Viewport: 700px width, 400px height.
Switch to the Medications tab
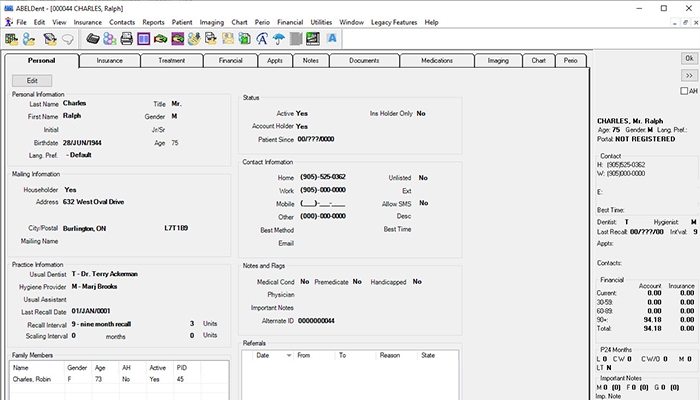pos(437,61)
